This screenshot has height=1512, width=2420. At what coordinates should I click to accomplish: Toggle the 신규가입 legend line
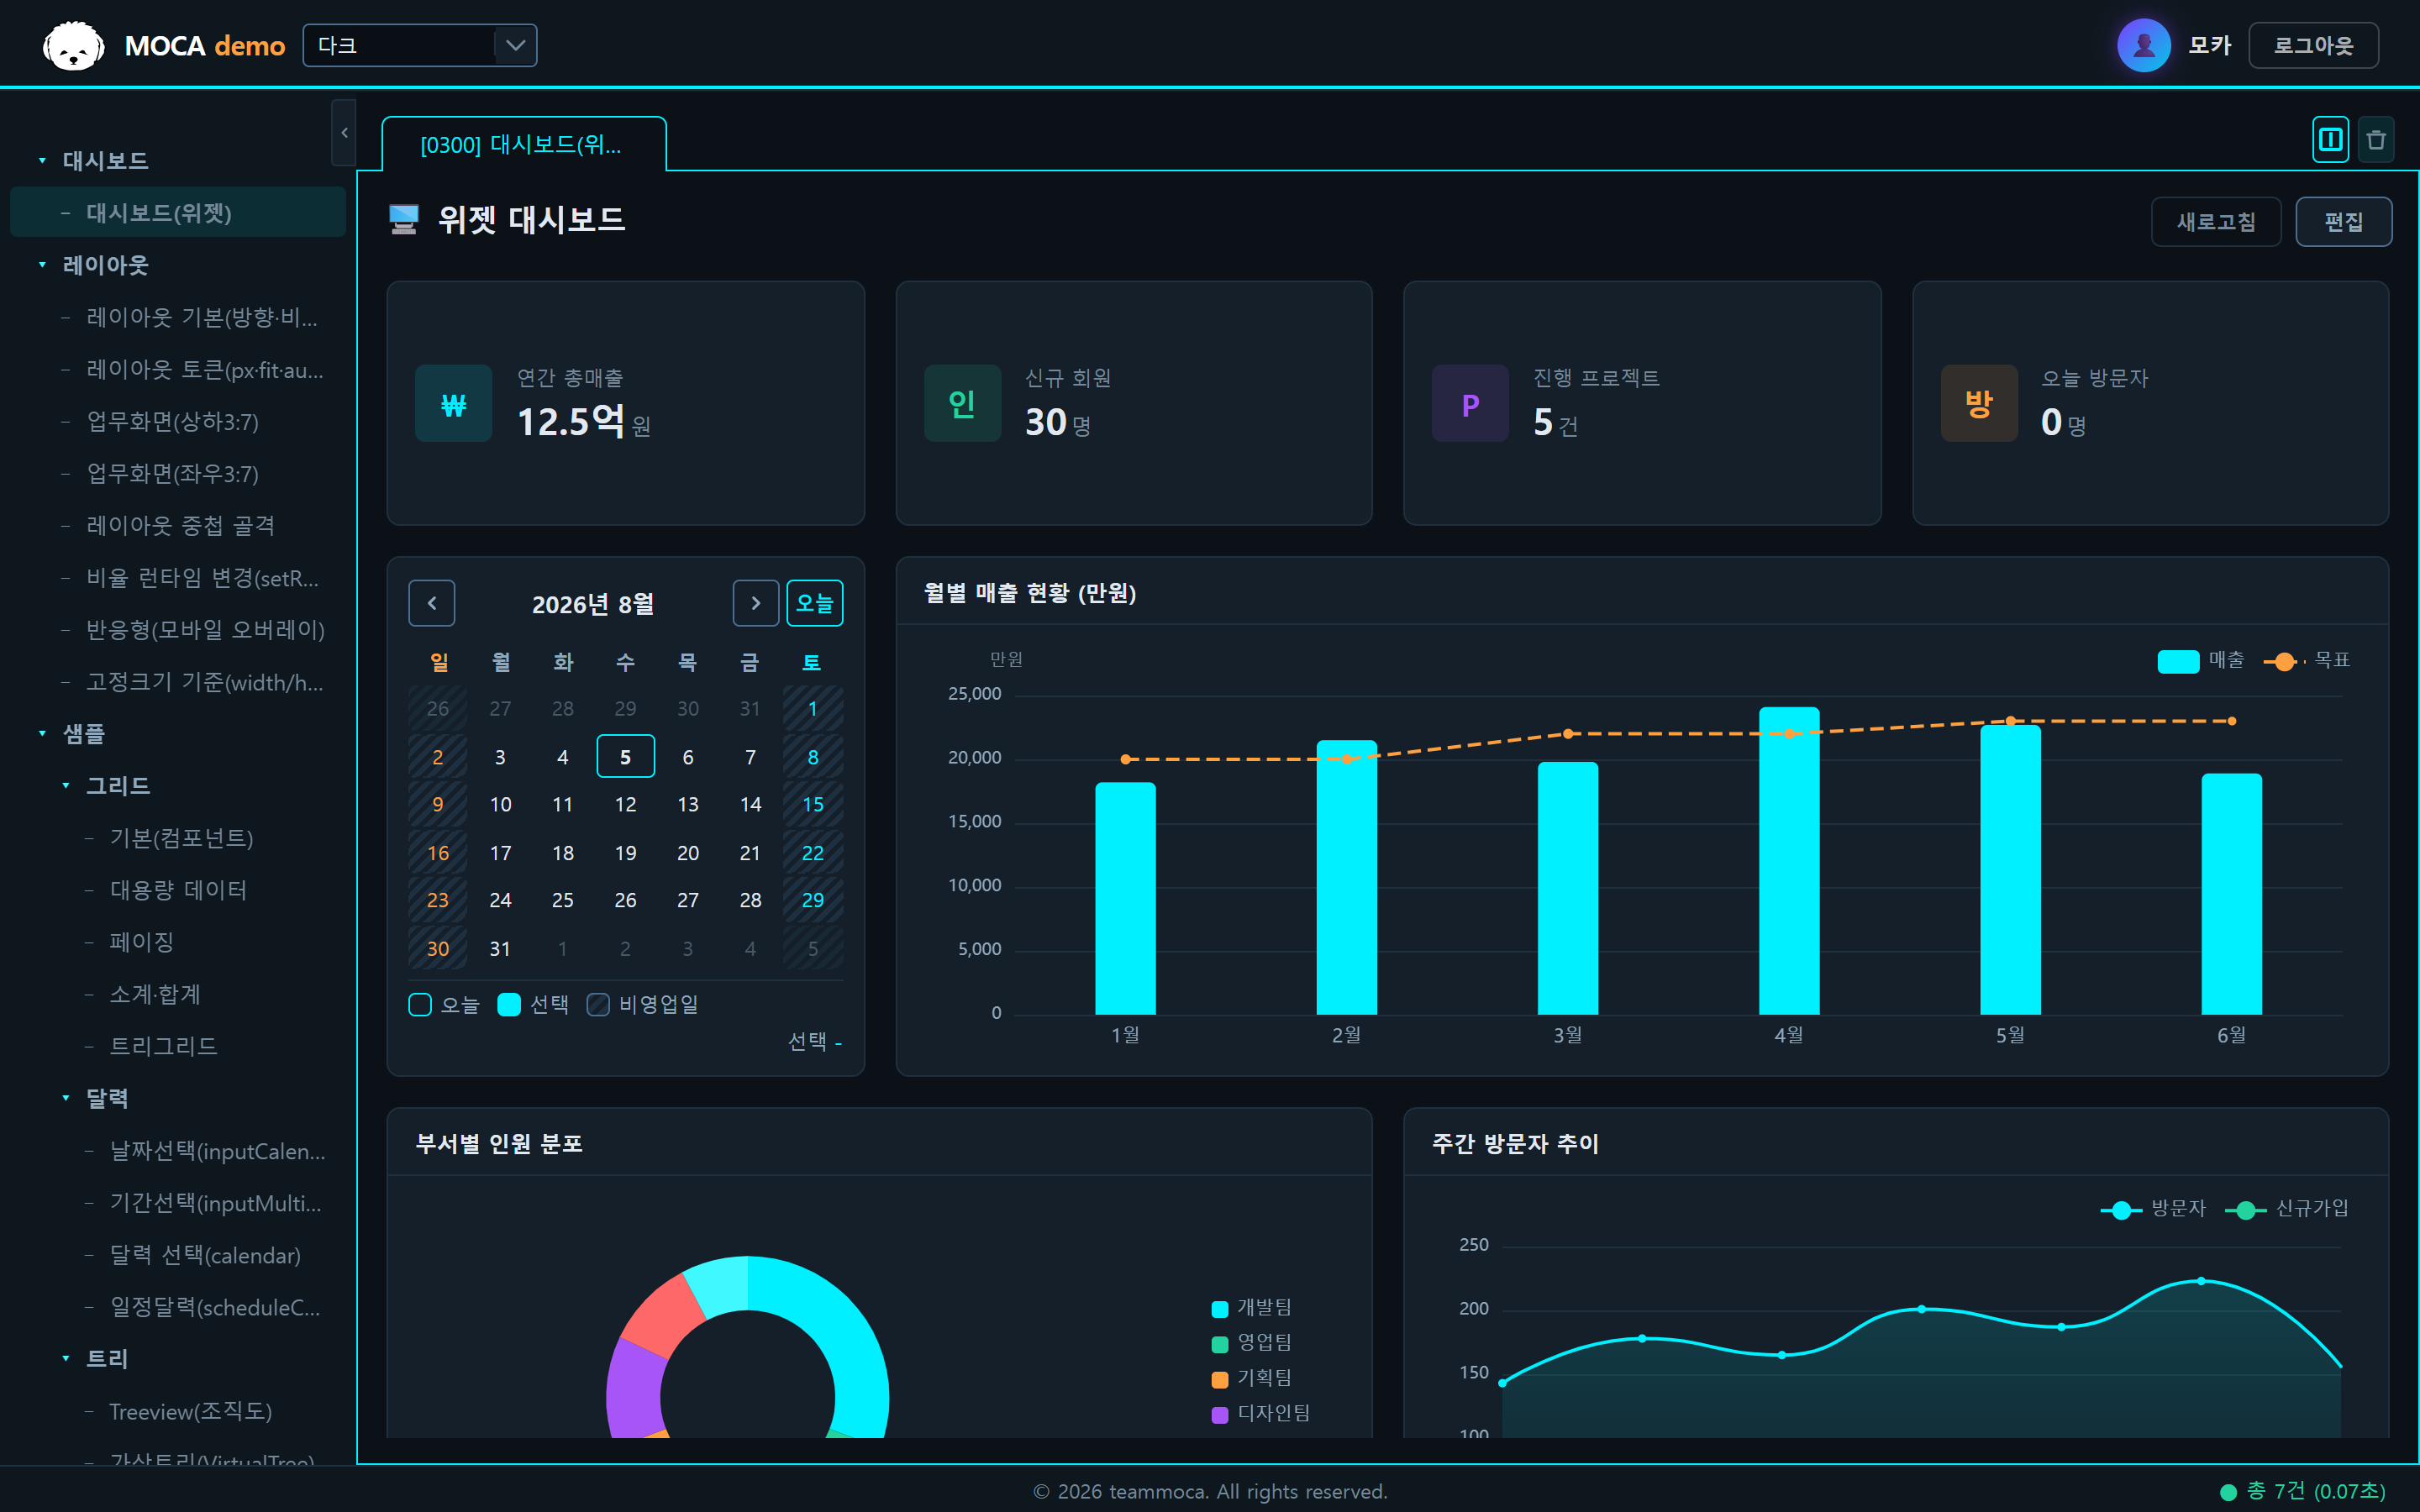point(2286,1209)
